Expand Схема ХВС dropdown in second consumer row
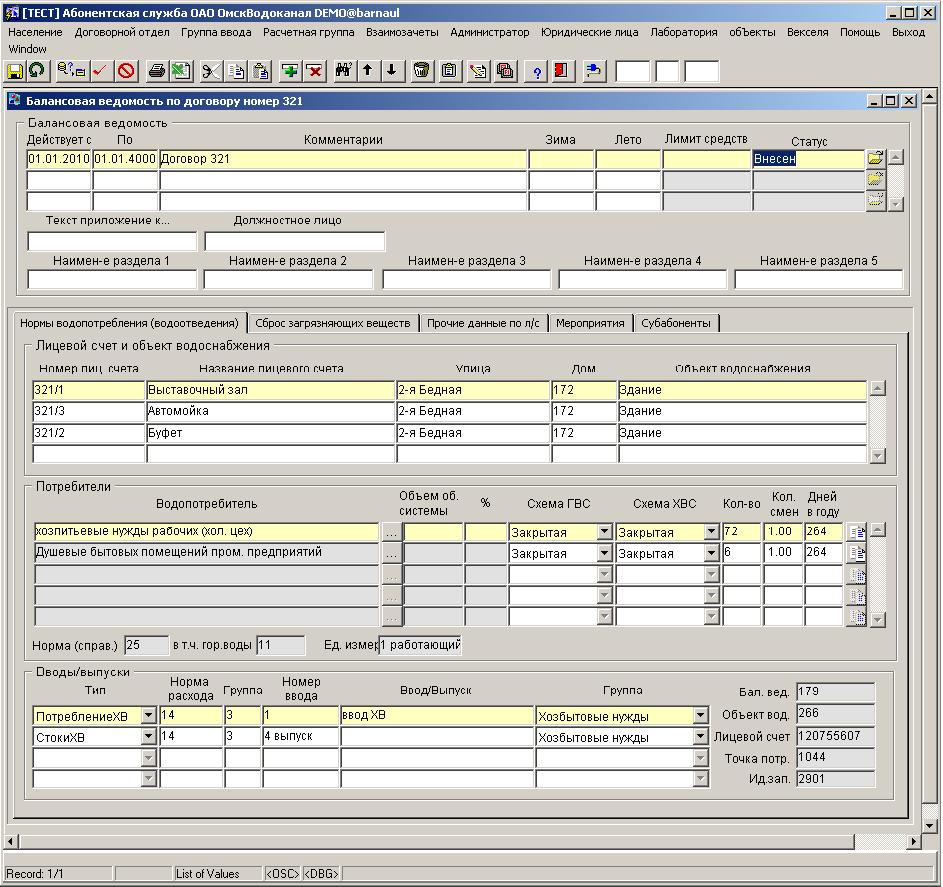943x887 pixels. (710, 553)
